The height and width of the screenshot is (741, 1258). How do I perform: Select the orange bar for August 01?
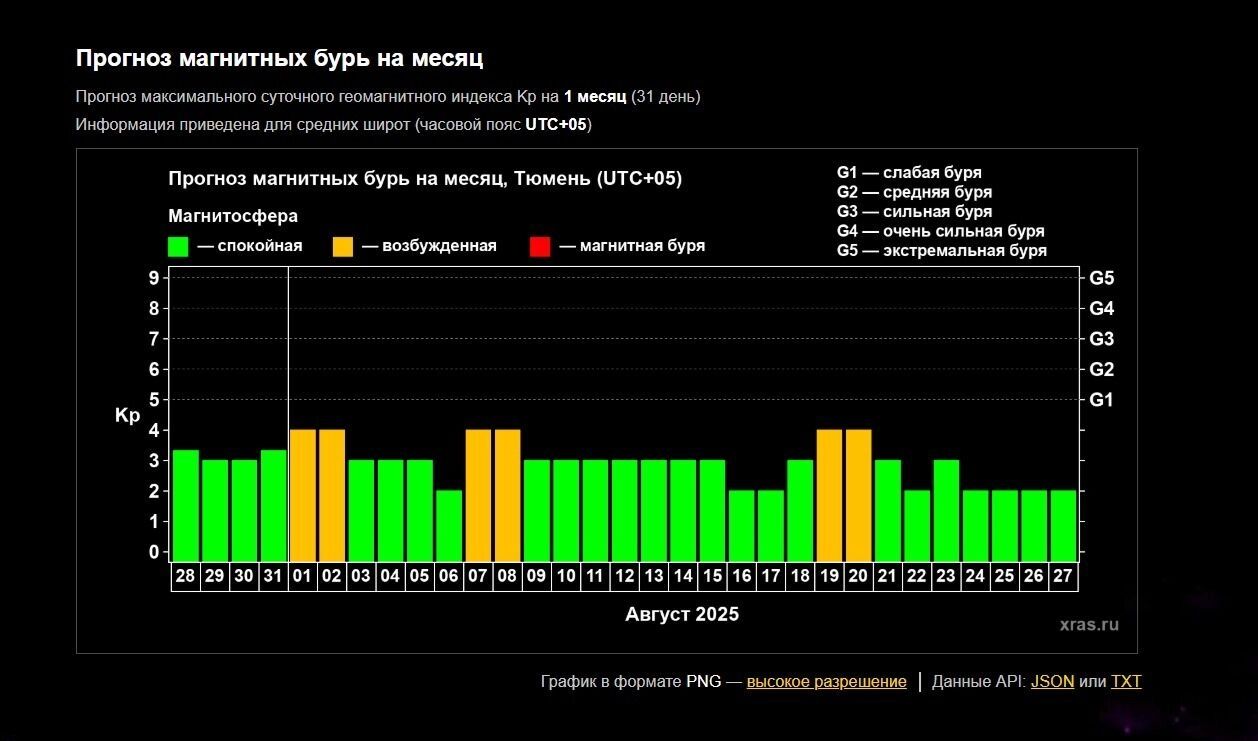point(303,495)
